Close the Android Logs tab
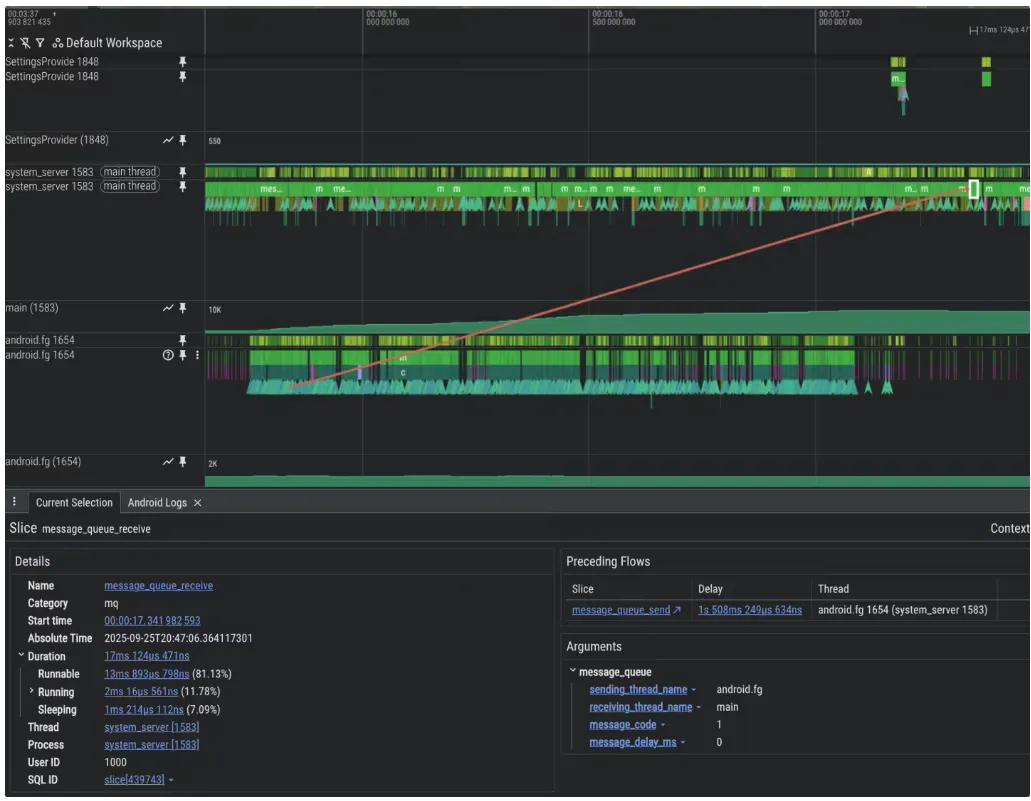The height and width of the screenshot is (801, 1031). click(x=197, y=502)
